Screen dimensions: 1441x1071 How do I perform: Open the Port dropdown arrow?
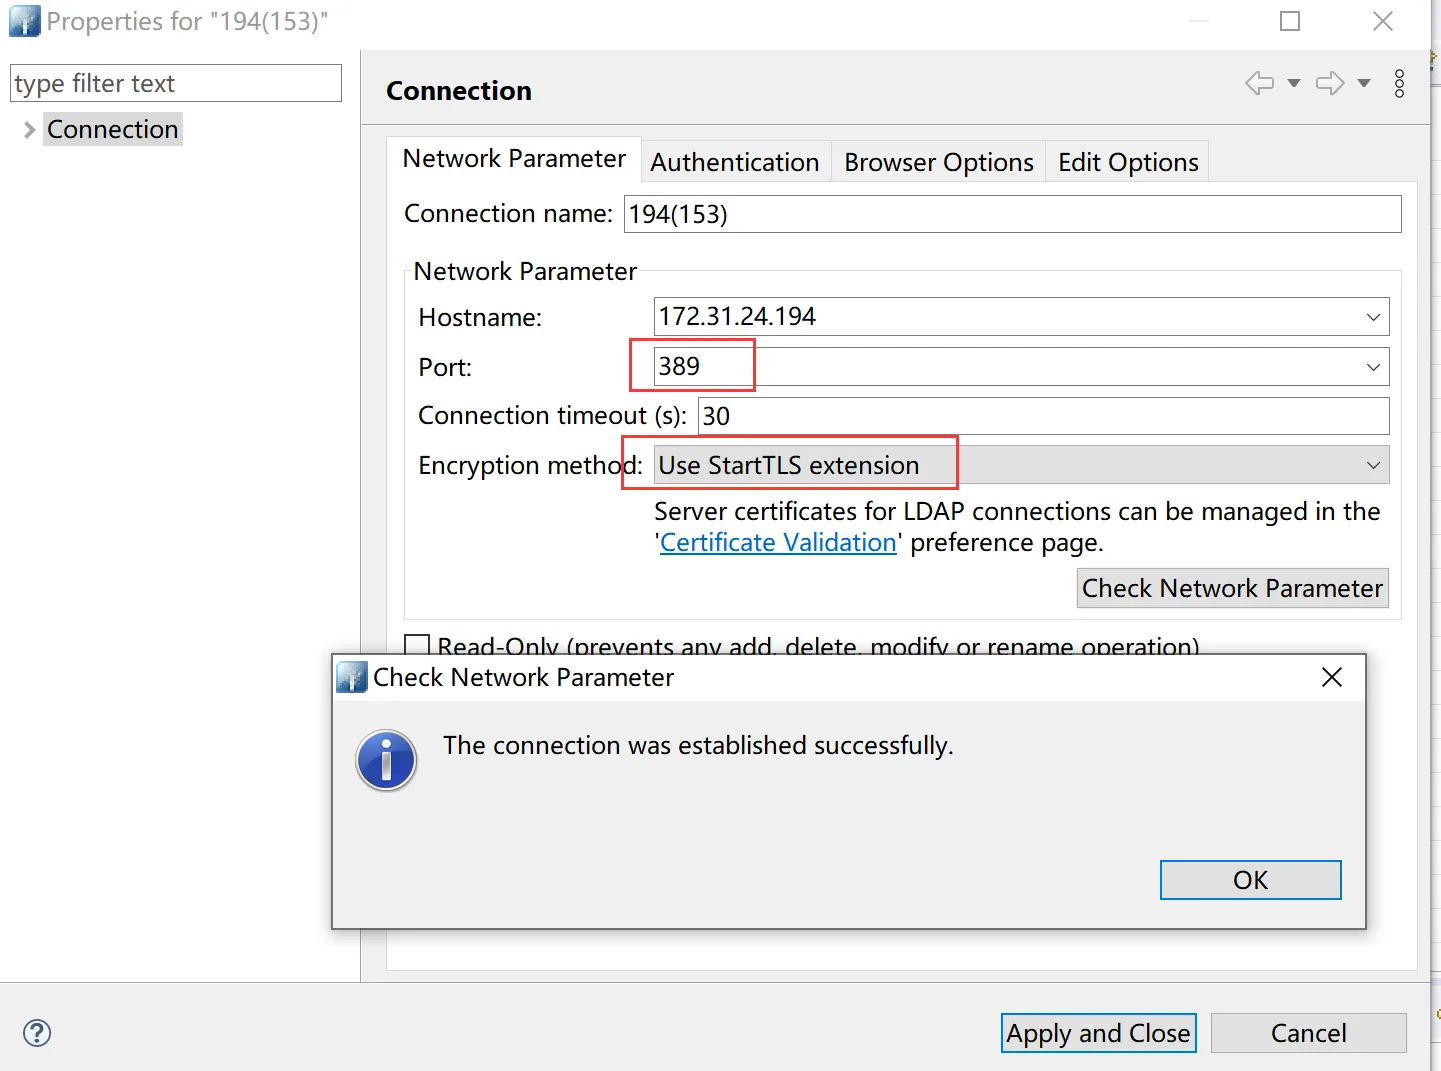(x=1373, y=367)
